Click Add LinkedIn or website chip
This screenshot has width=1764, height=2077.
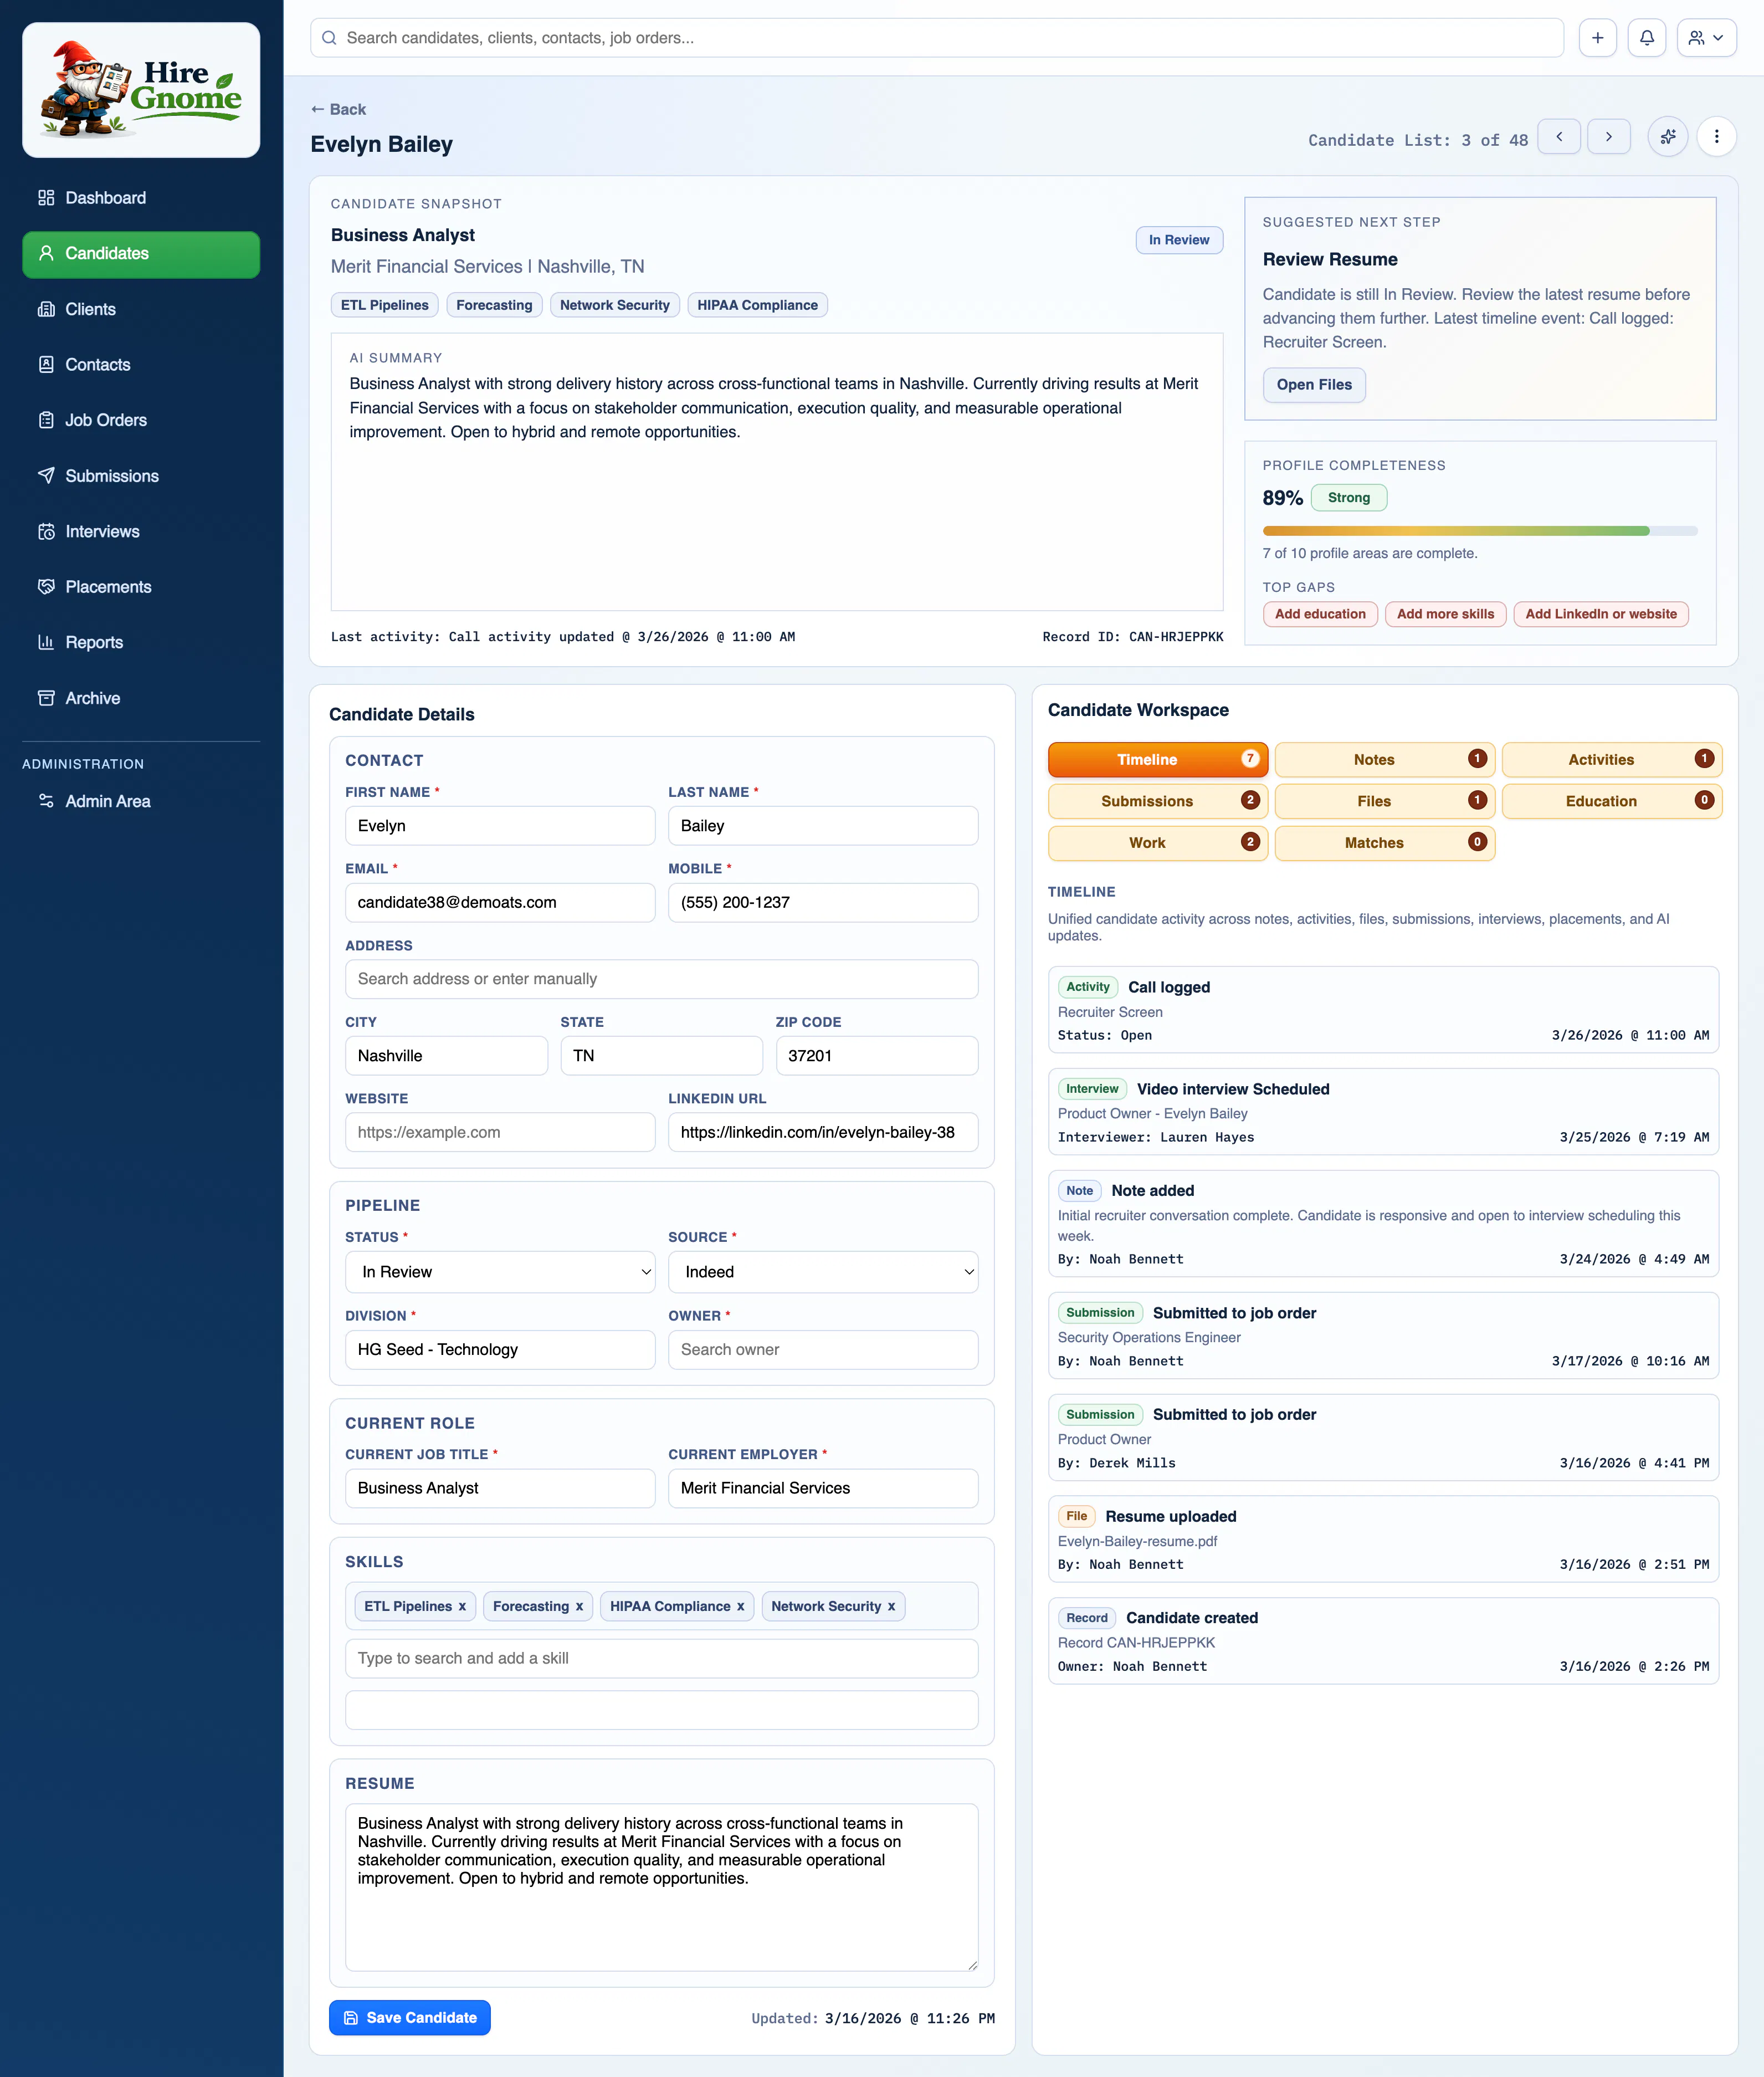click(1600, 614)
